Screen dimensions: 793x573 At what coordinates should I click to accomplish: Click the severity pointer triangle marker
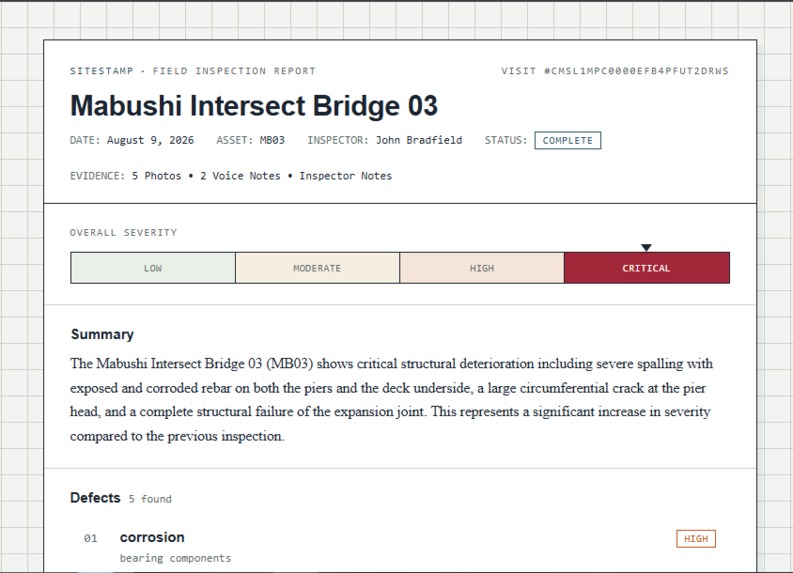tap(646, 247)
